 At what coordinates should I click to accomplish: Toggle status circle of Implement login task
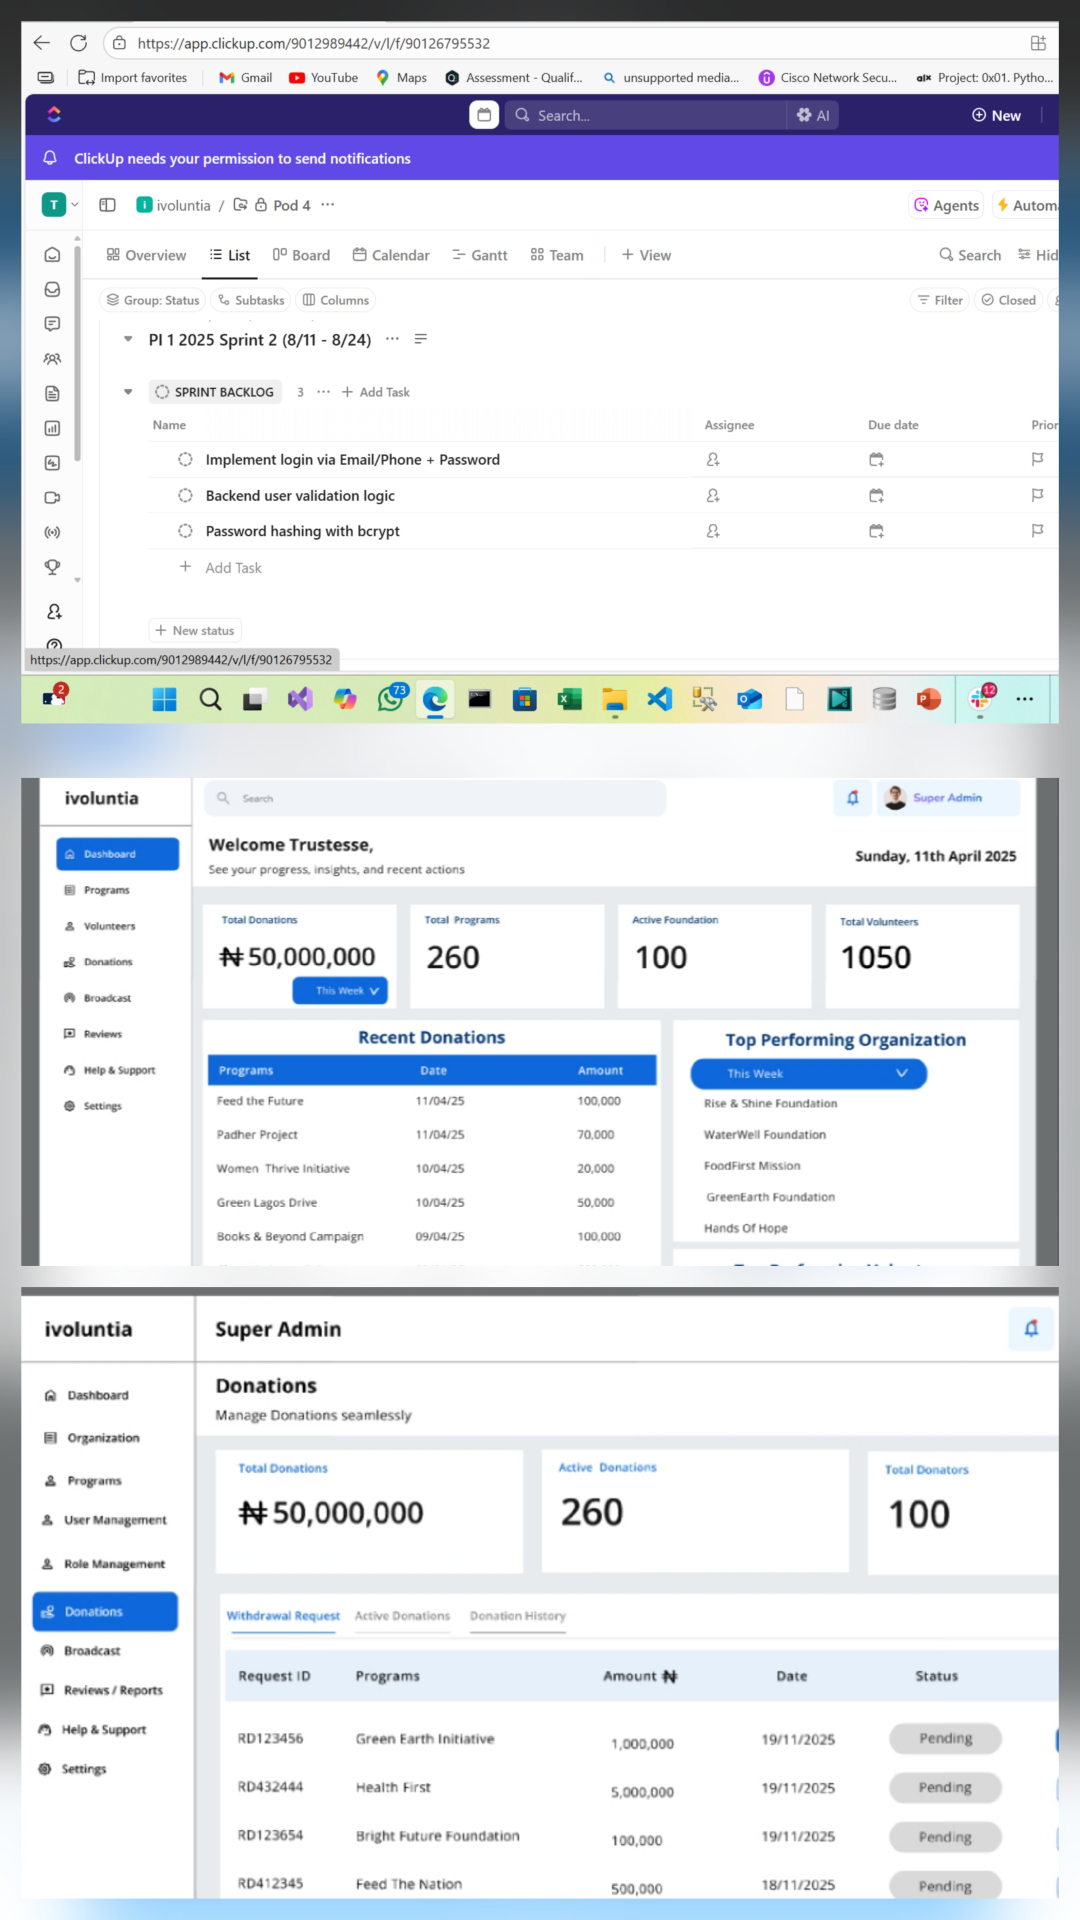click(185, 459)
